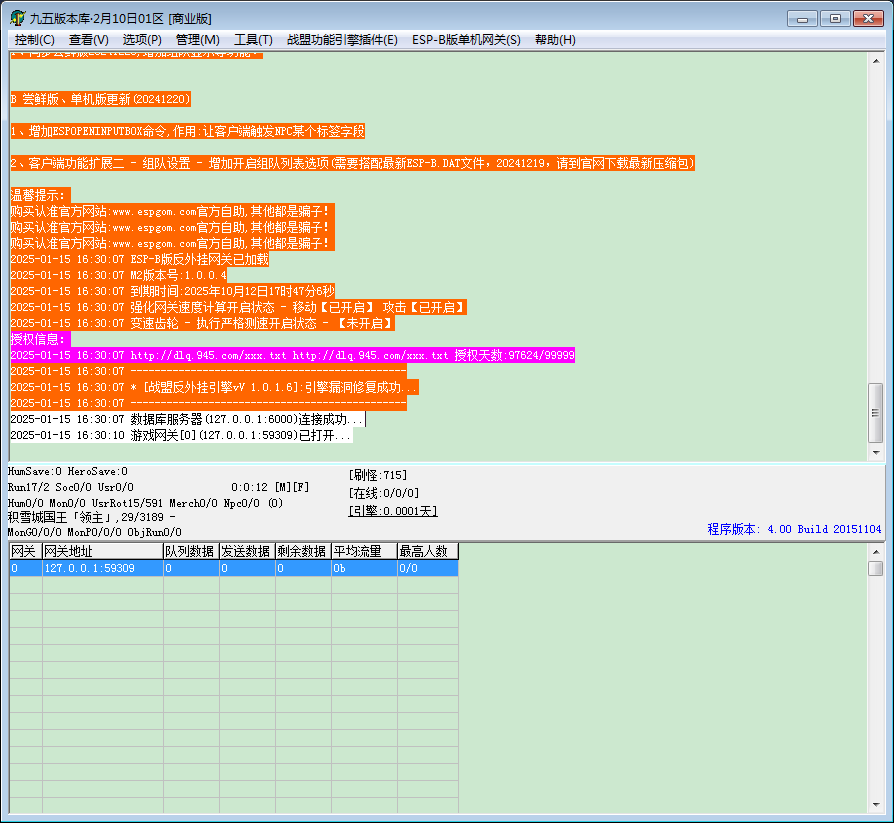
Task: Click the 网关地址 column header
Action: tap(103, 552)
